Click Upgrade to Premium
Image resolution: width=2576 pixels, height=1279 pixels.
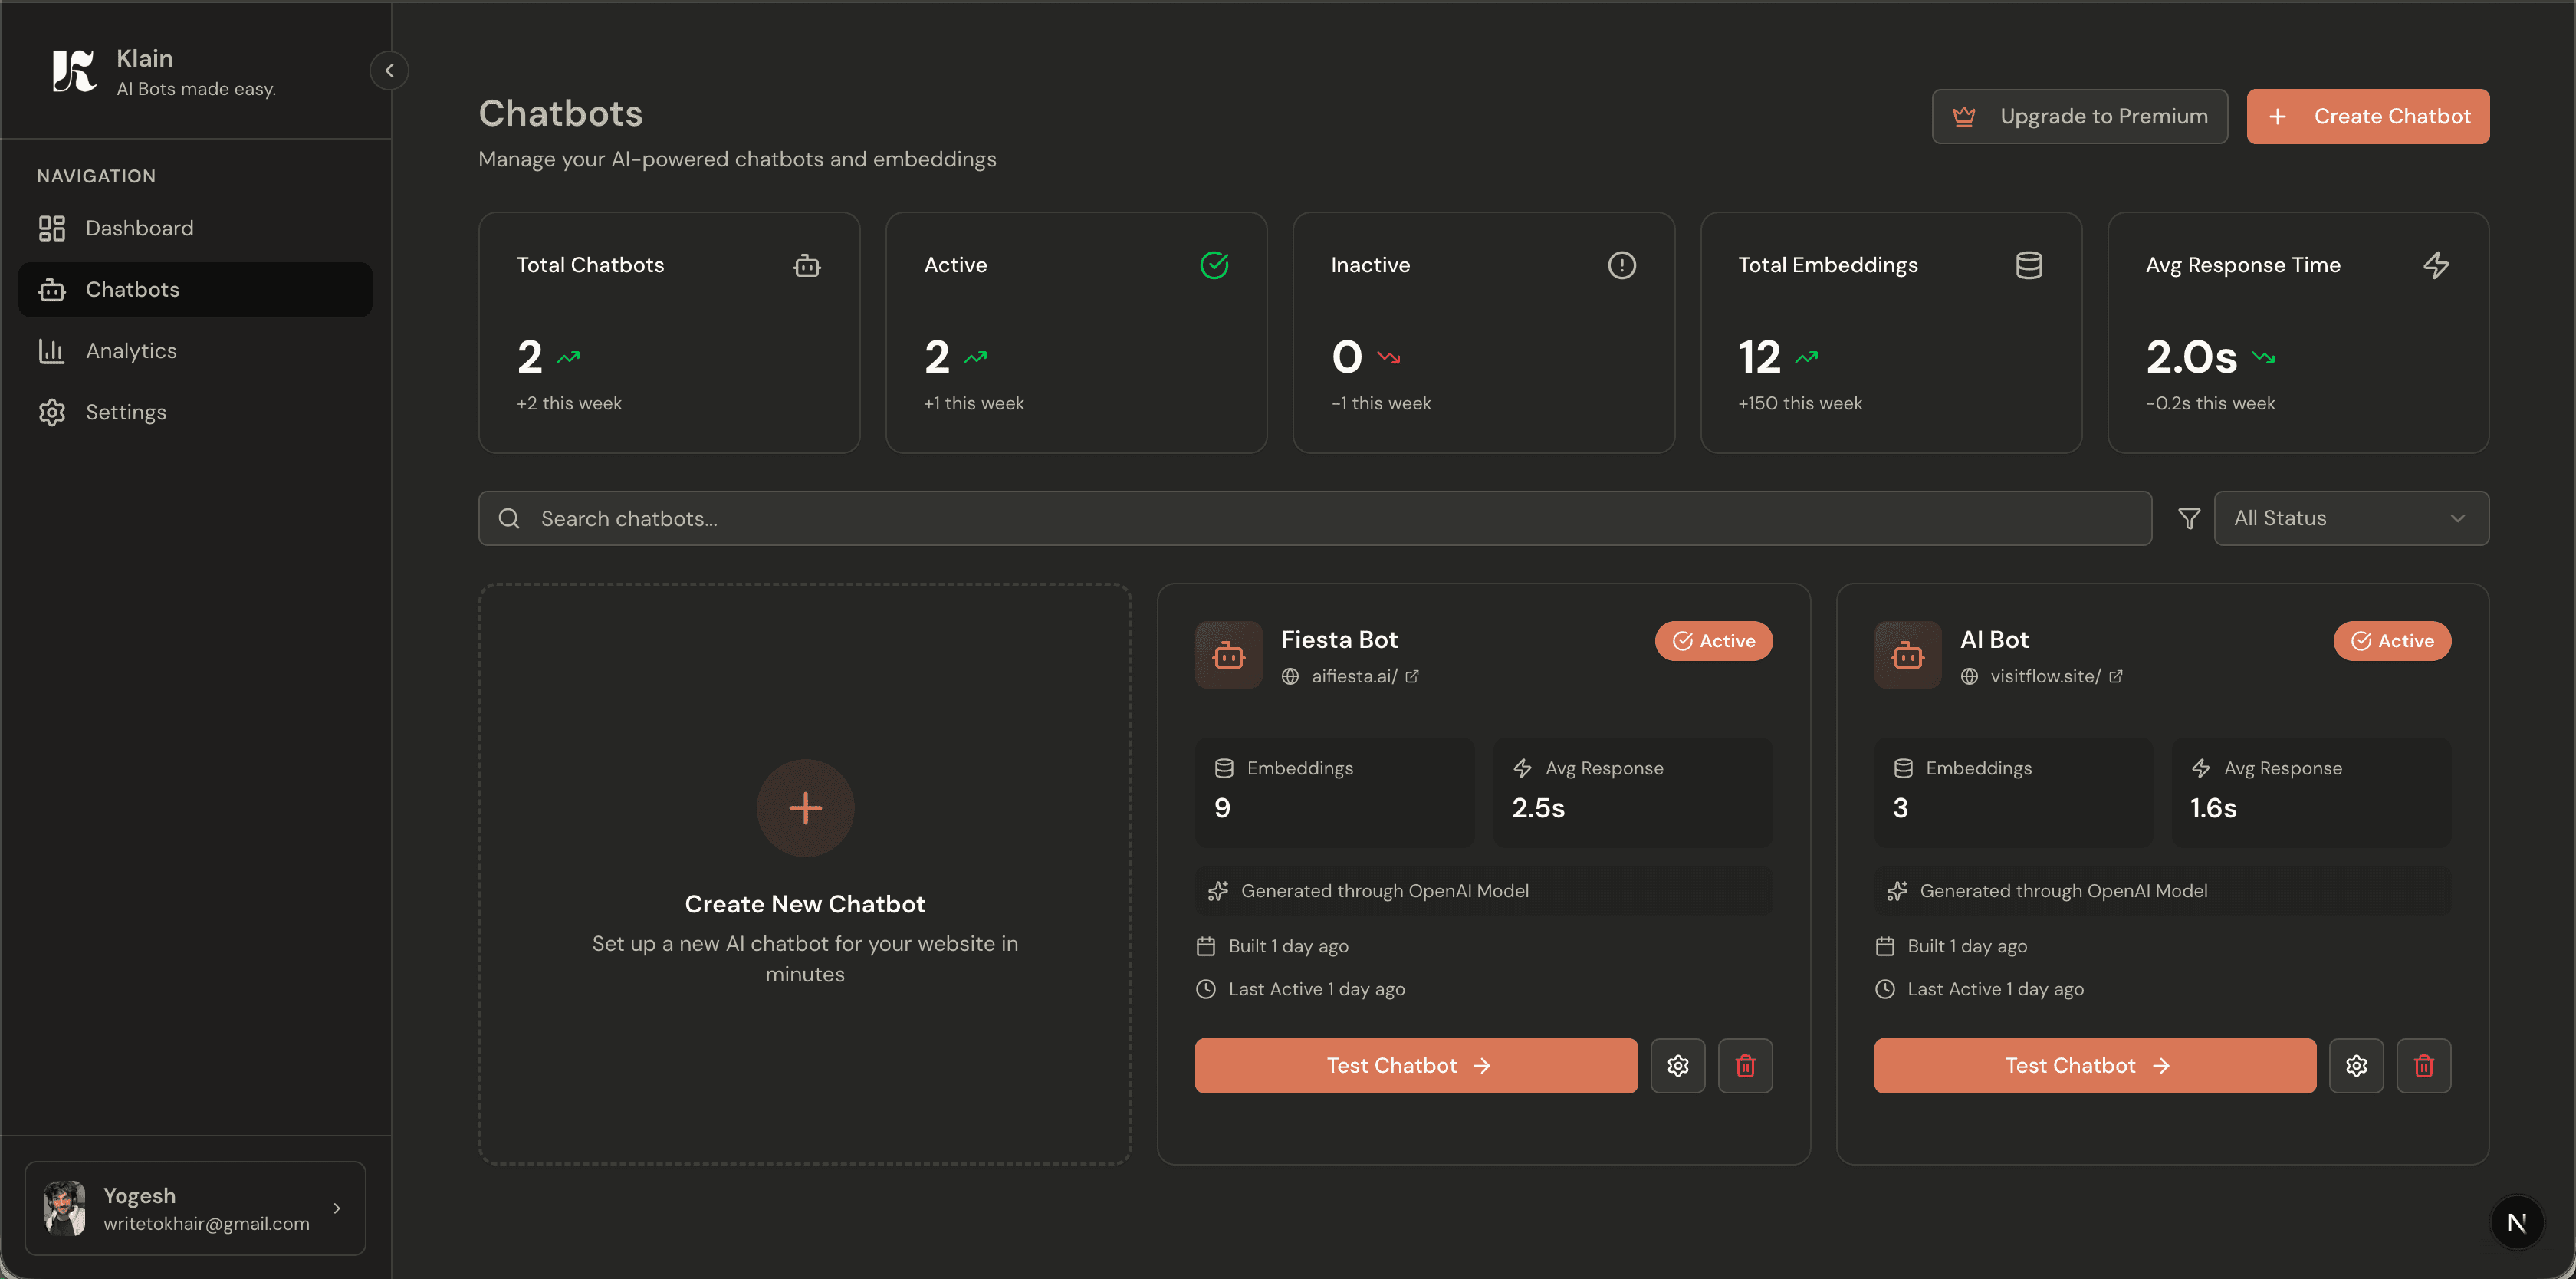click(2080, 116)
